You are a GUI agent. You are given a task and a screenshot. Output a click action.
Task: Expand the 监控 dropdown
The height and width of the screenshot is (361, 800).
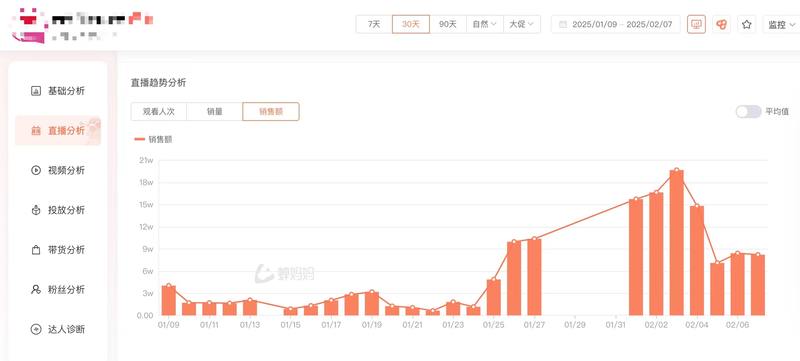point(781,24)
